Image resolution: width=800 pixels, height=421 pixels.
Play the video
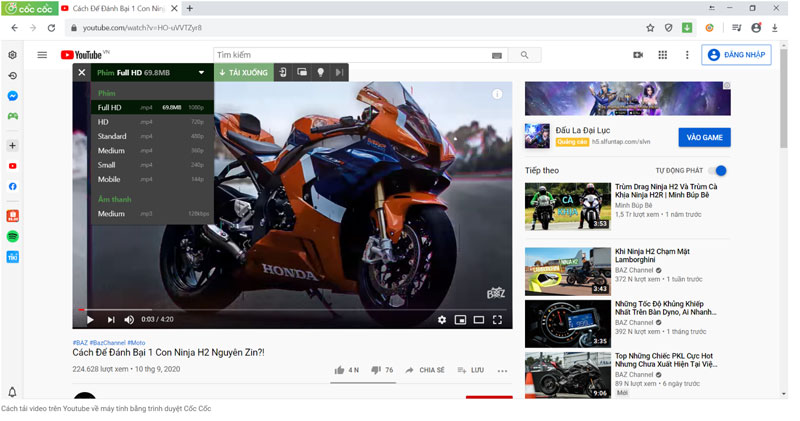coord(90,319)
